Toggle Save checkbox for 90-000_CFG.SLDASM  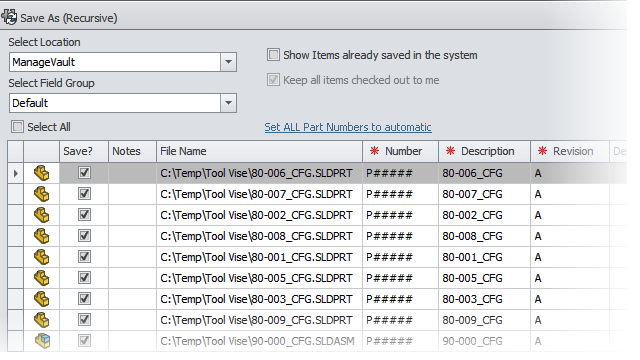84,340
